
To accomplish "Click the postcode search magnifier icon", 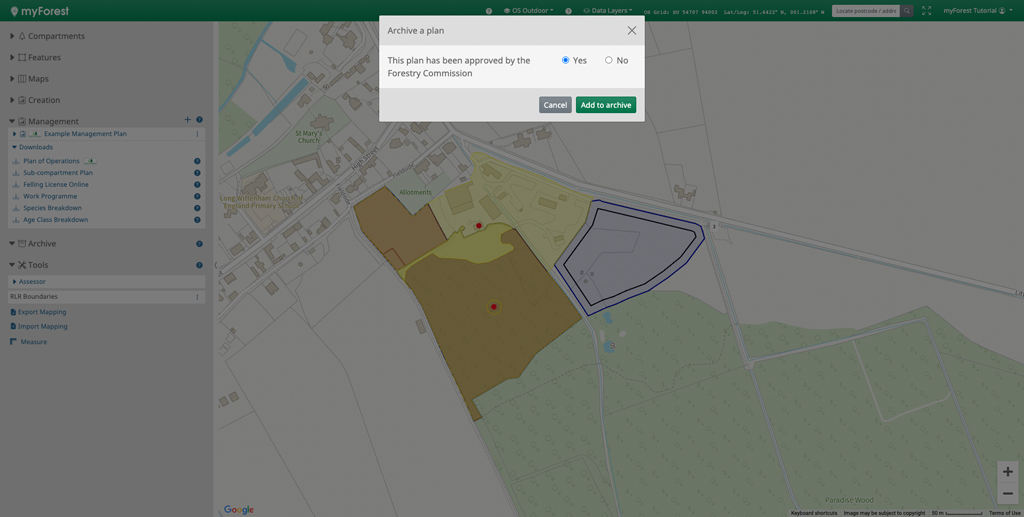I will pyautogui.click(x=907, y=11).
